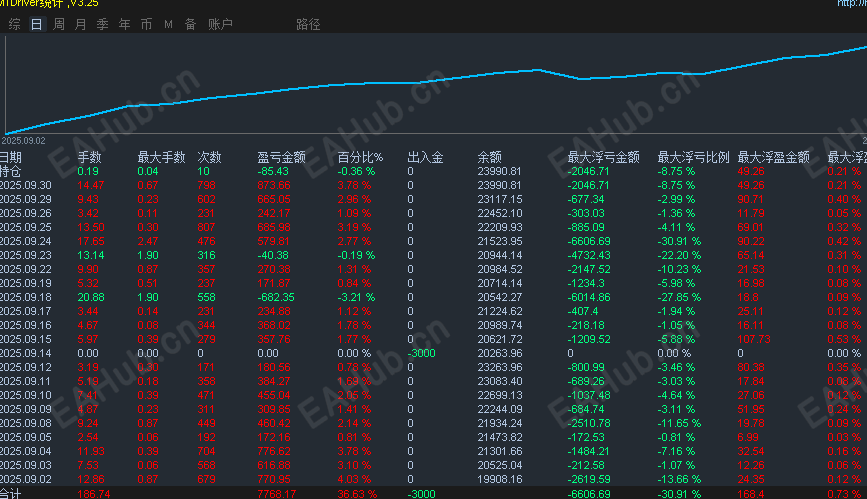Click the 最大手数 column header
Viewport: 867px width, 499px height.
pyautogui.click(x=161, y=158)
